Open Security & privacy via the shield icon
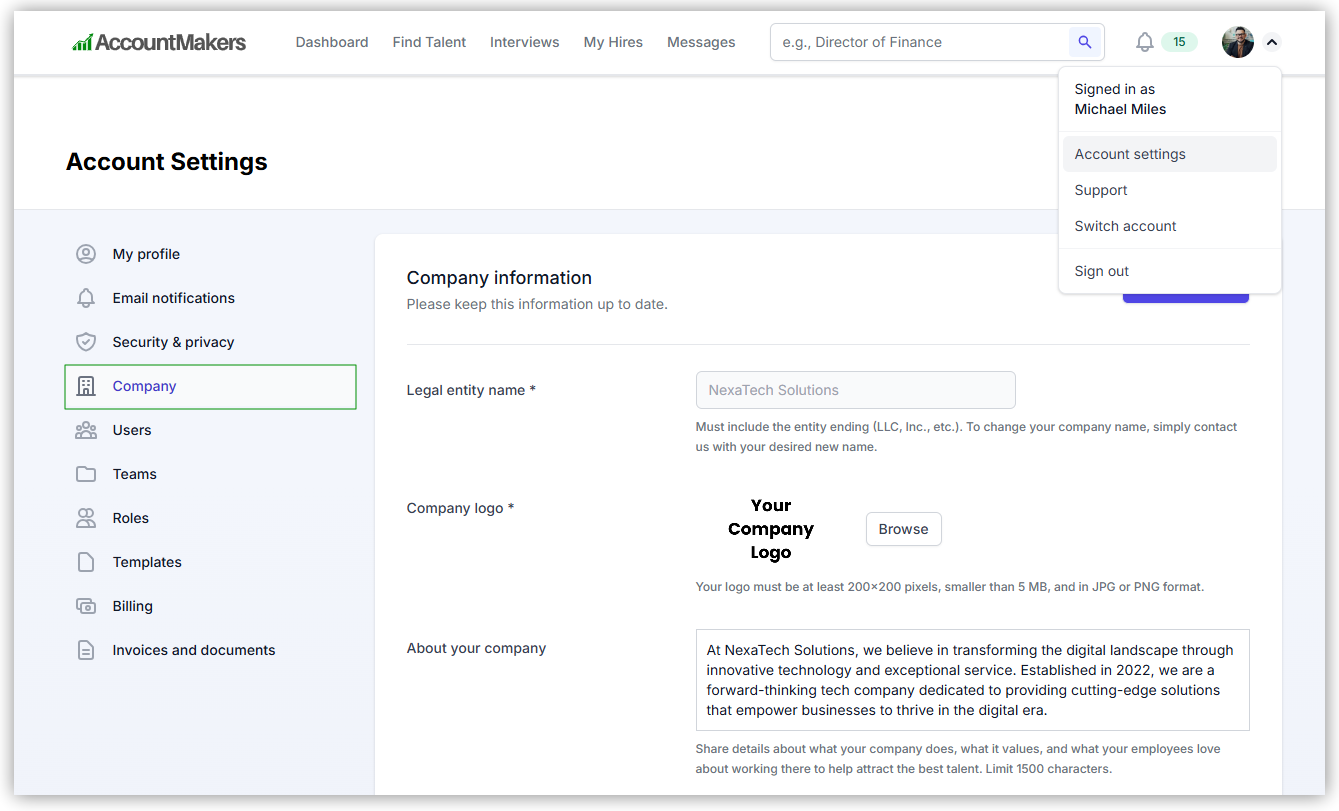Screen dimensions: 1339x811 point(86,341)
